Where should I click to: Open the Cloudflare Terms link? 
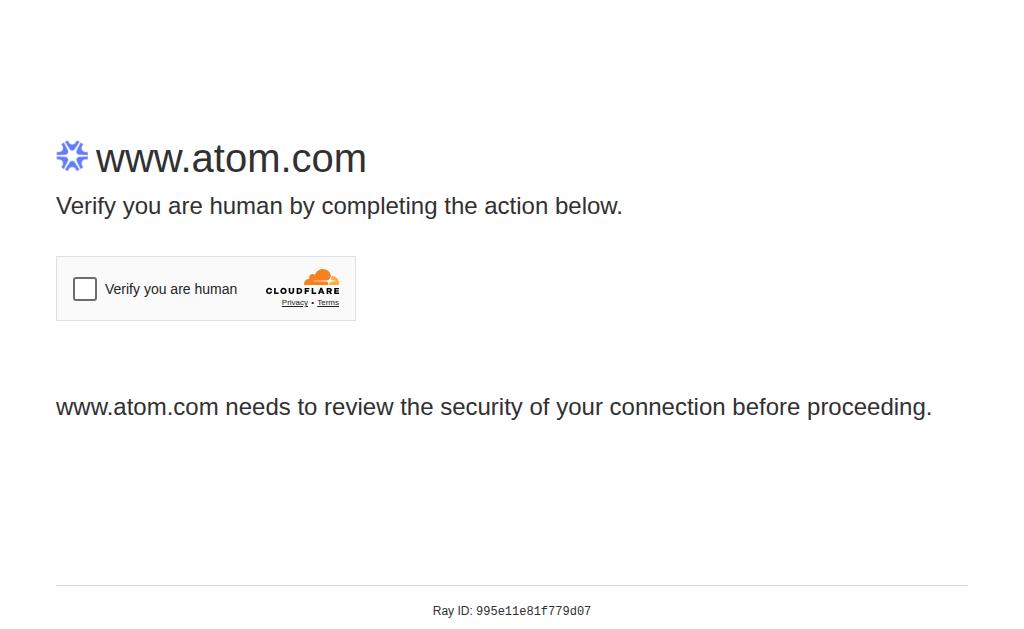click(328, 303)
